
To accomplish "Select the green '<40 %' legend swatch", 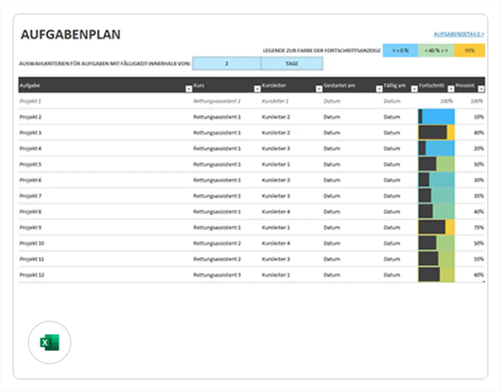I will (436, 50).
